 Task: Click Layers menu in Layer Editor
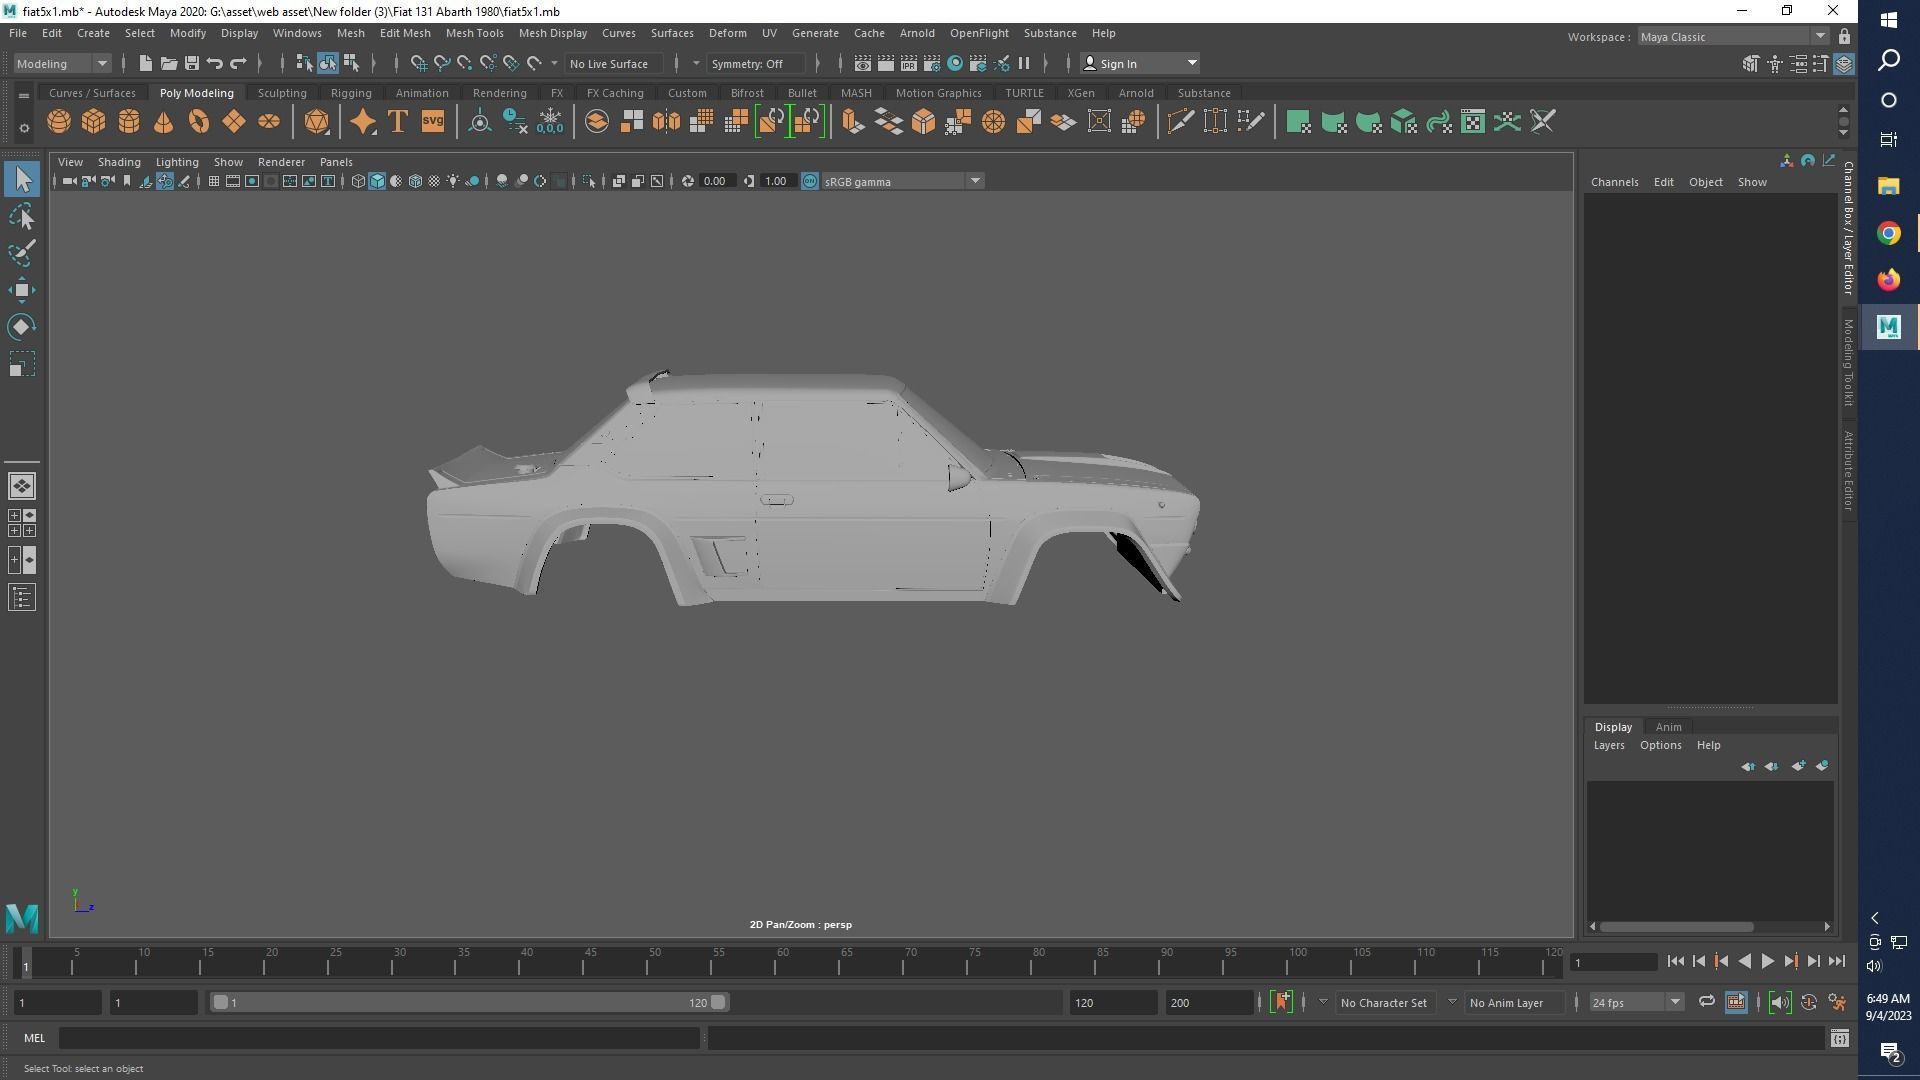coord(1609,745)
